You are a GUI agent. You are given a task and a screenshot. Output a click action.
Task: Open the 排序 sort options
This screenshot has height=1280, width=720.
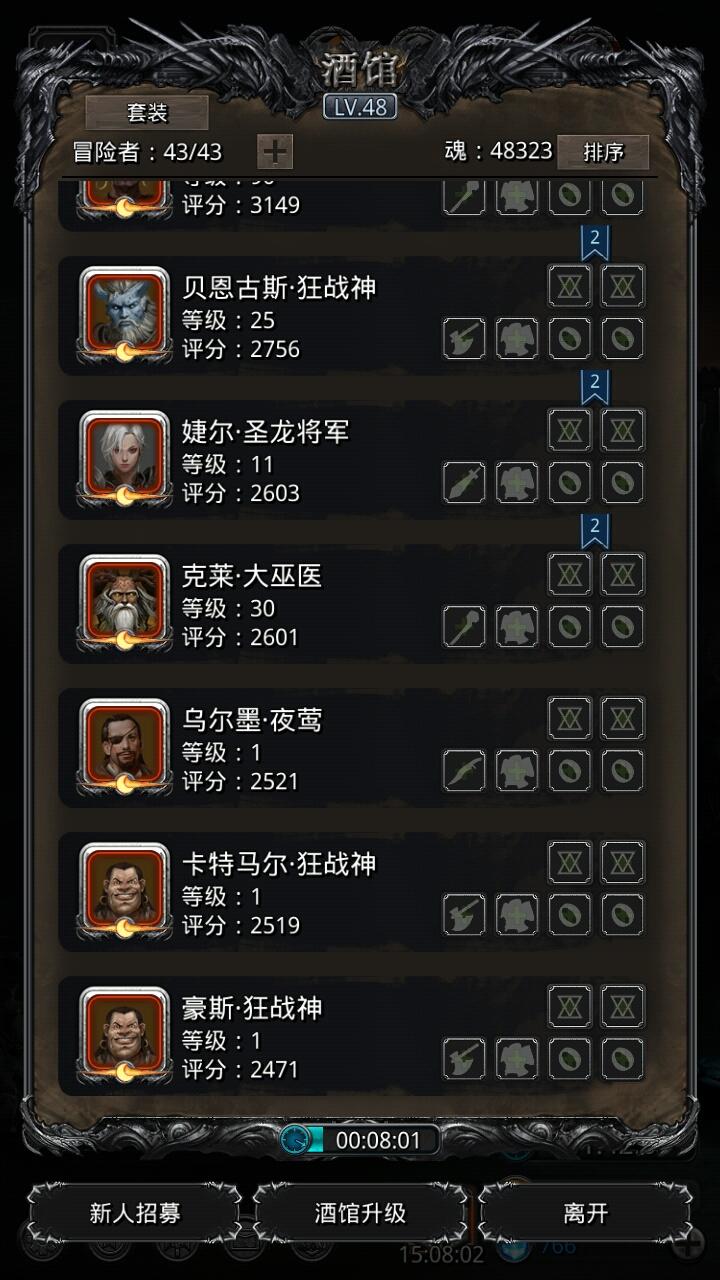(x=603, y=152)
